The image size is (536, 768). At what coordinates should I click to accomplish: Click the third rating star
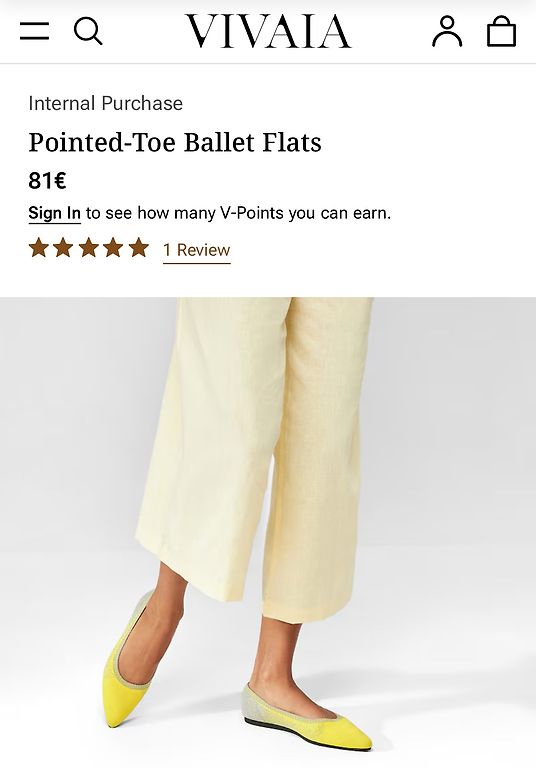point(89,247)
